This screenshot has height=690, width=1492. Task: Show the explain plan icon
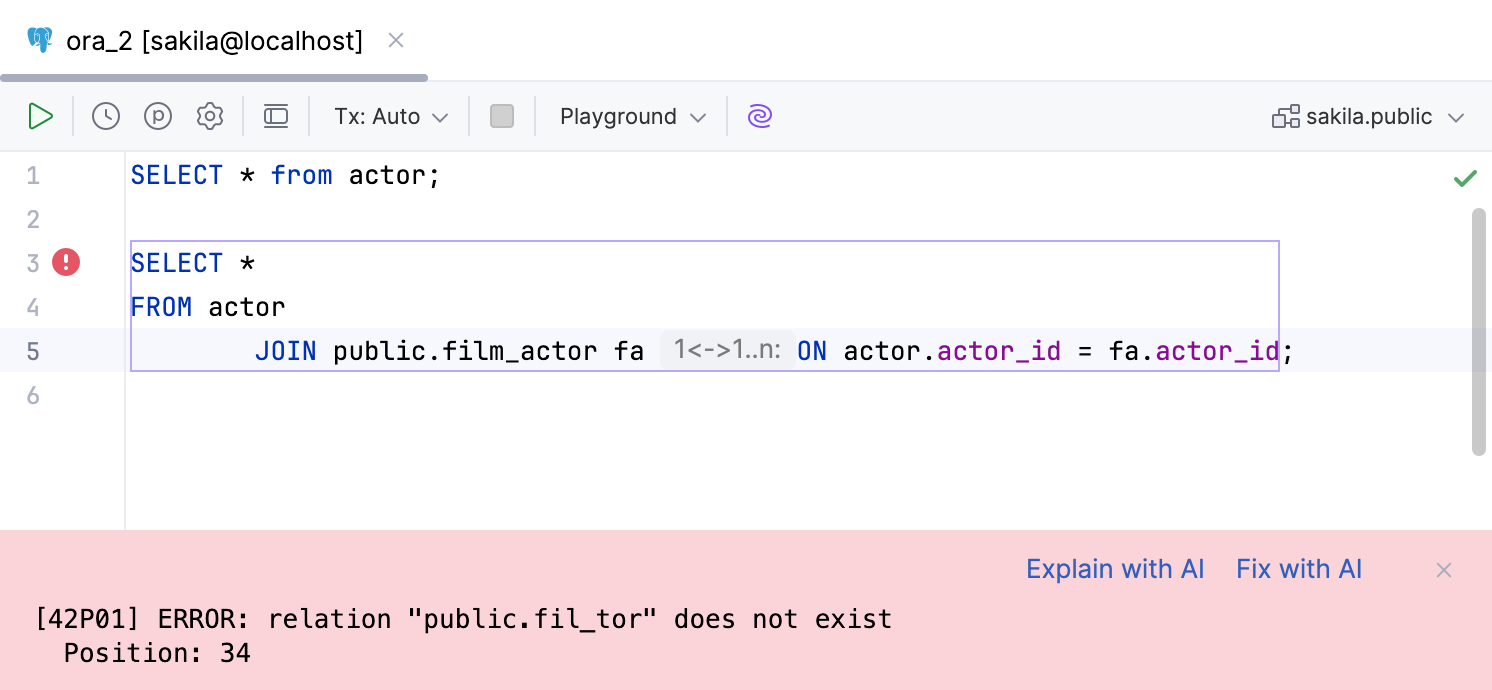[x=157, y=116]
